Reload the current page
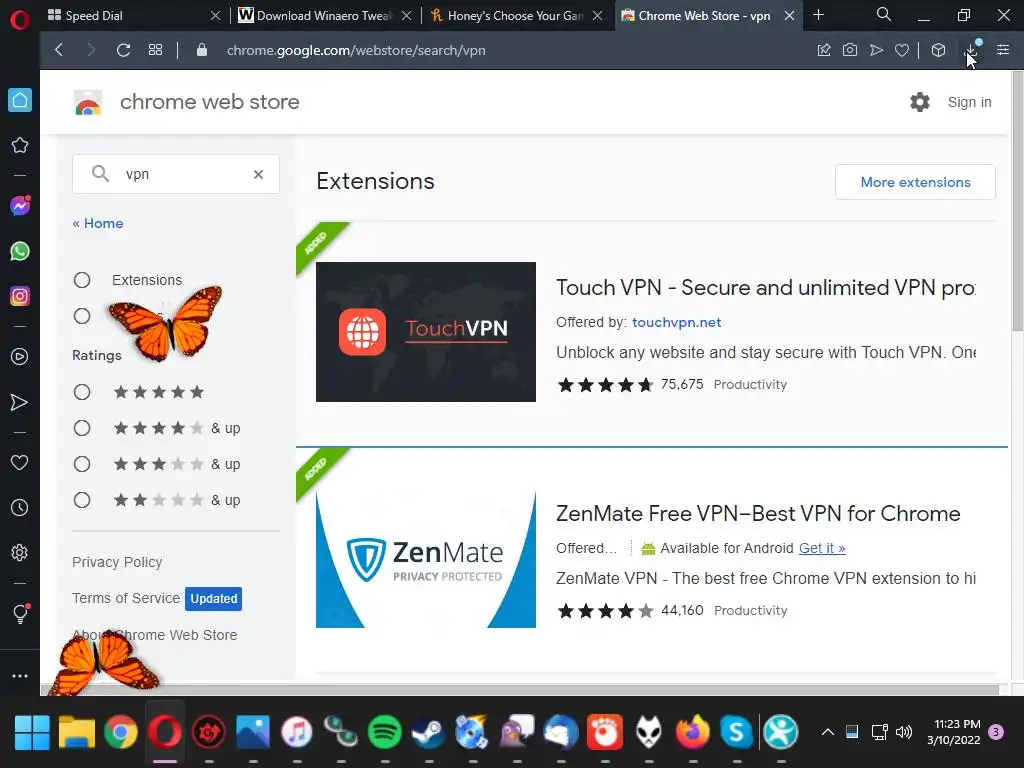The image size is (1024, 768). (x=123, y=50)
